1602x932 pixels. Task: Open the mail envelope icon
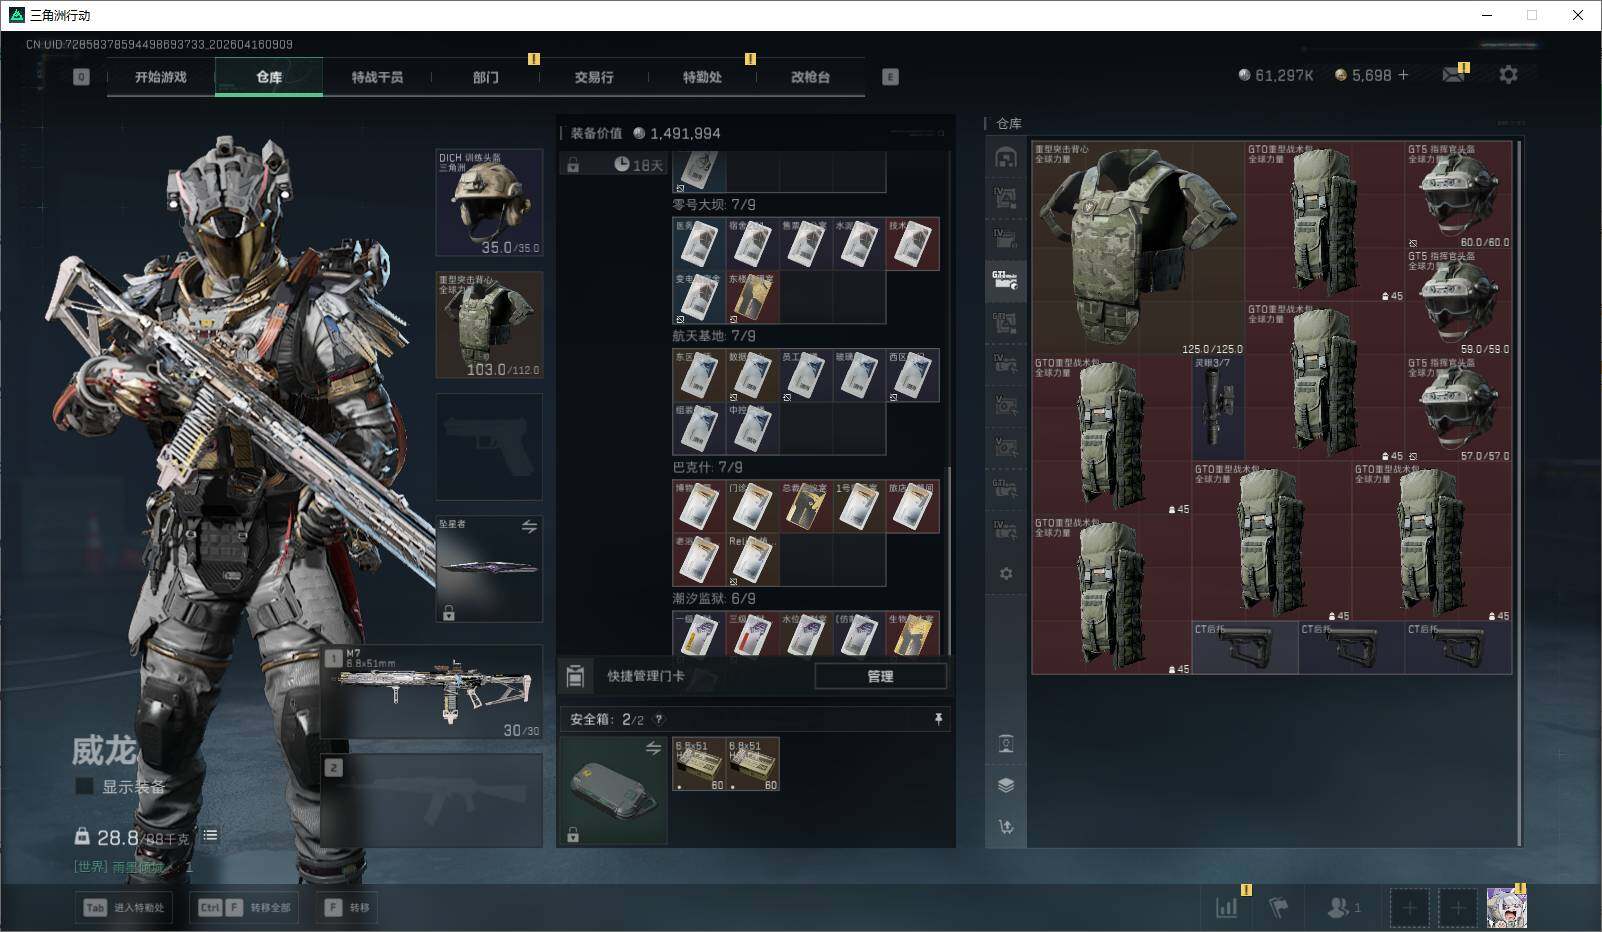(x=1454, y=75)
